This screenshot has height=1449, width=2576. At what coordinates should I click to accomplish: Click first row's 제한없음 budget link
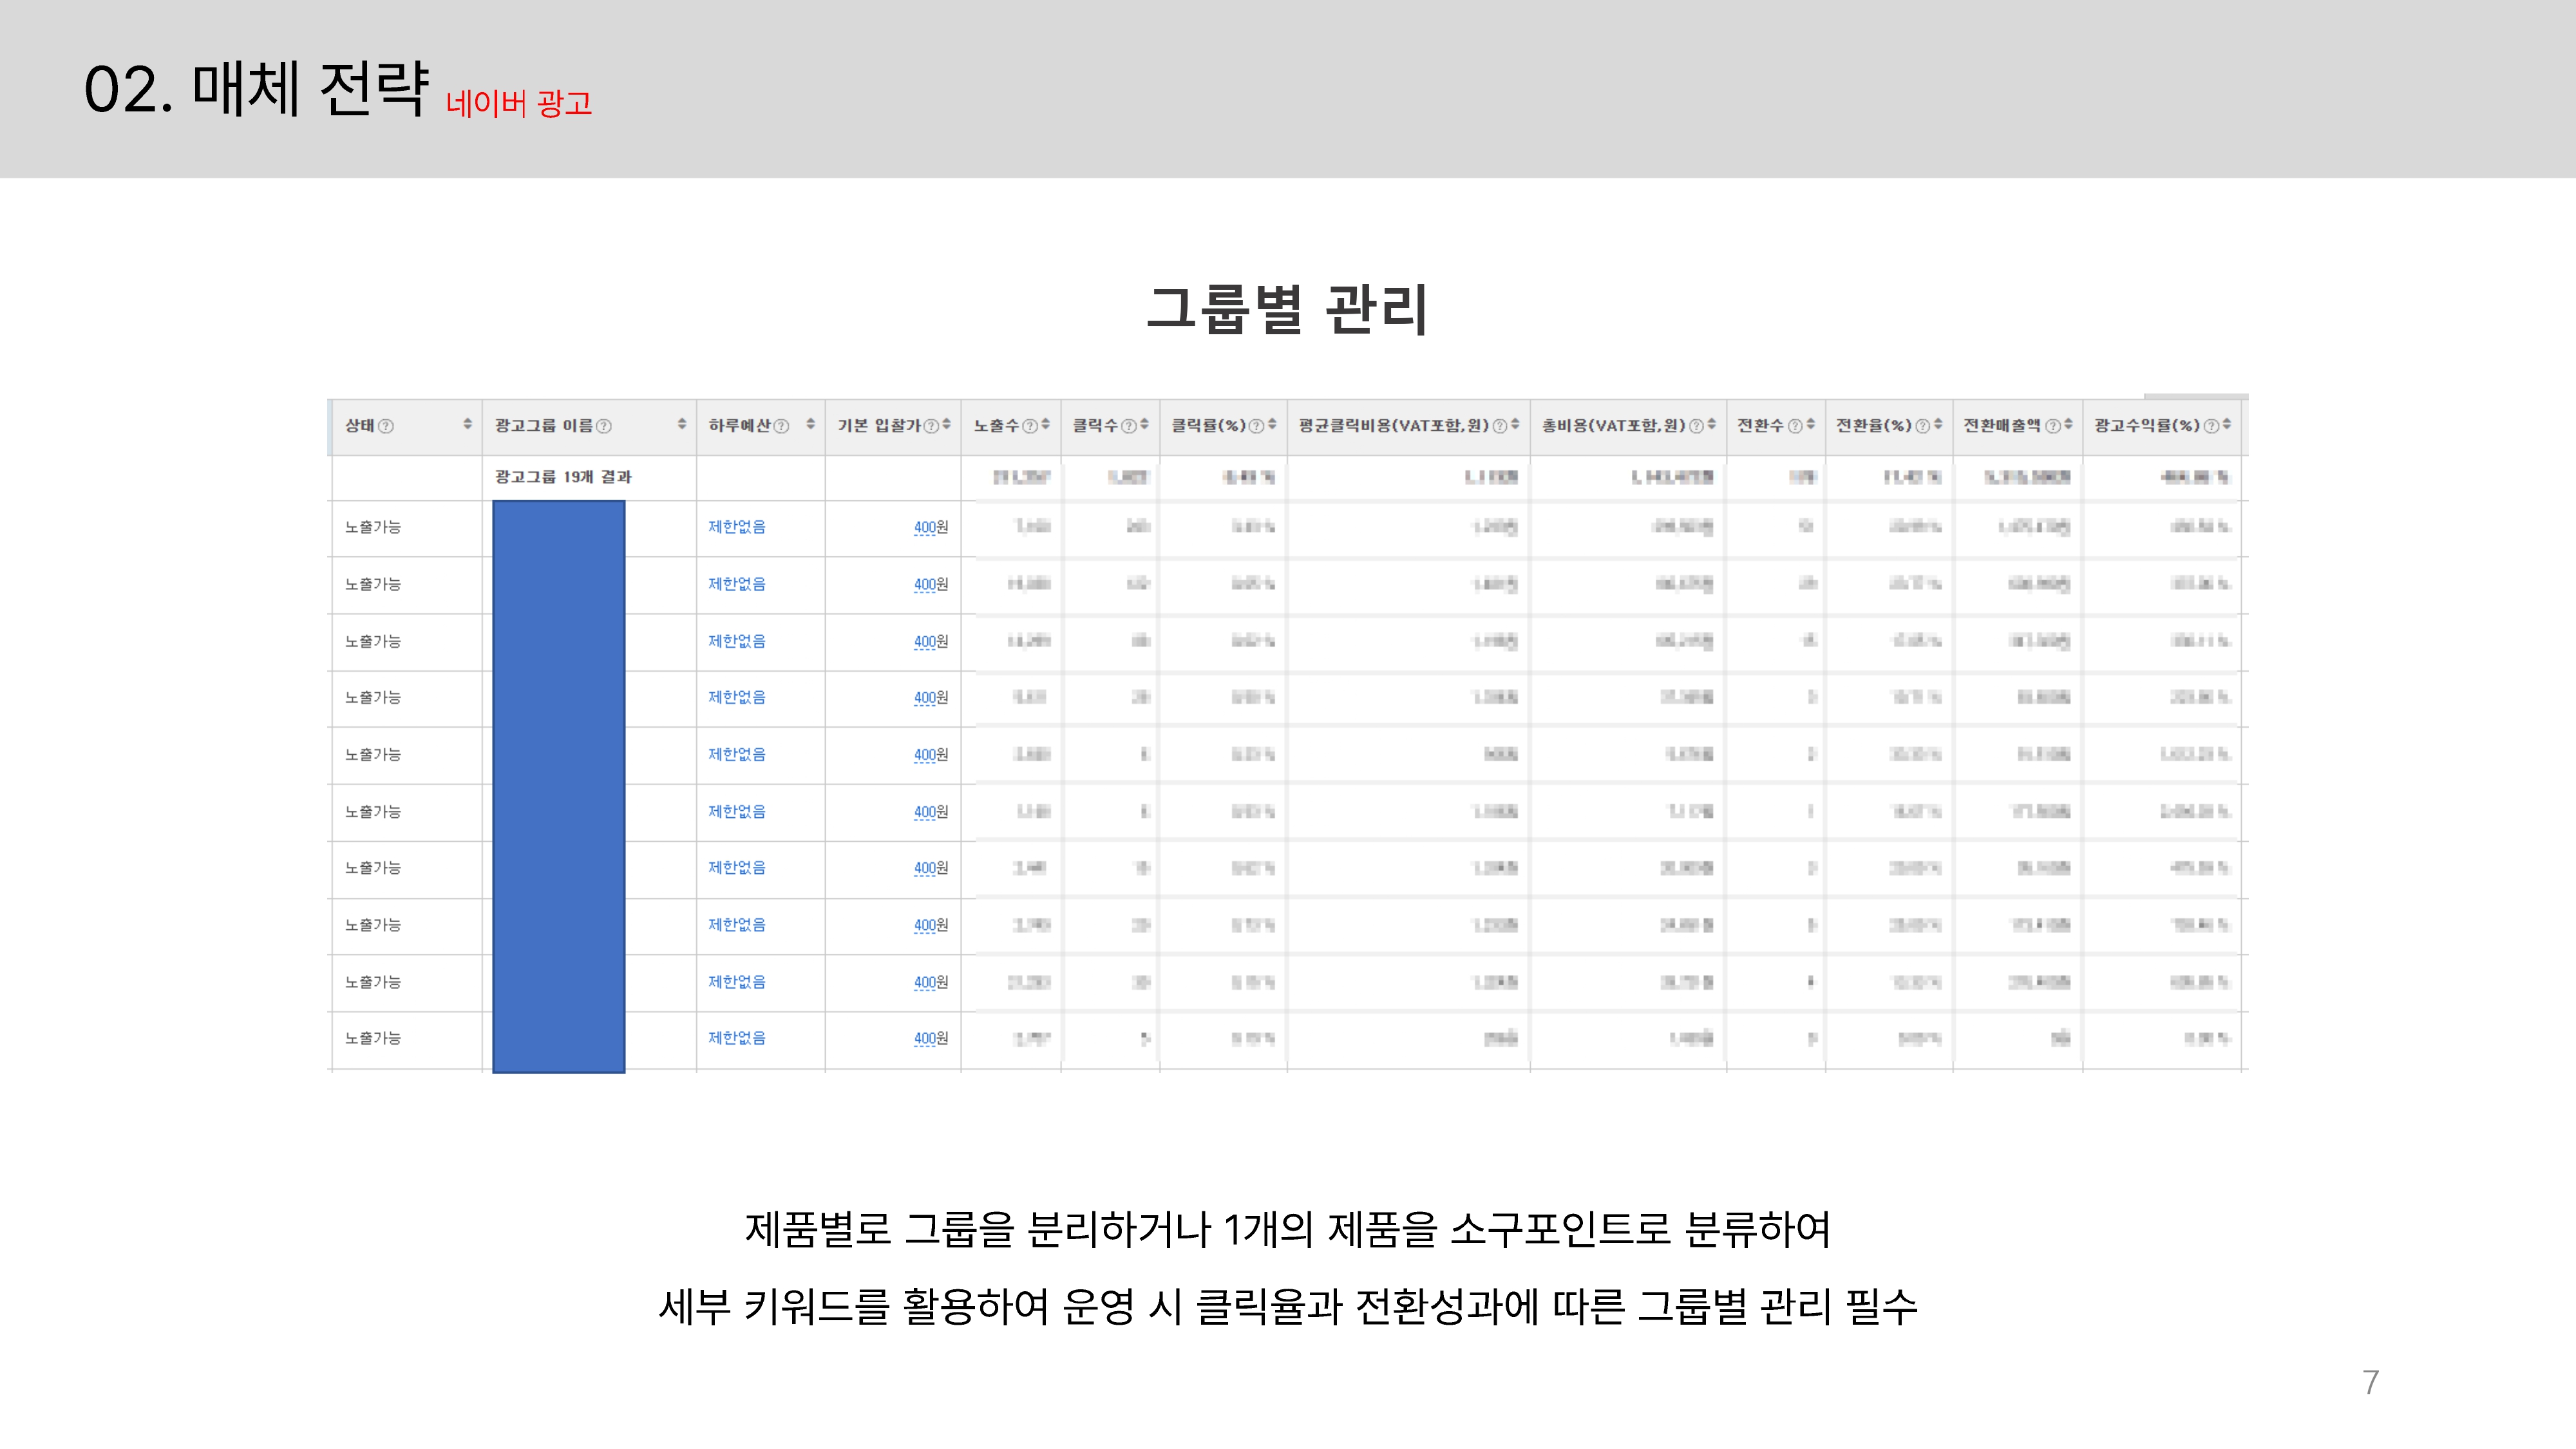[736, 527]
